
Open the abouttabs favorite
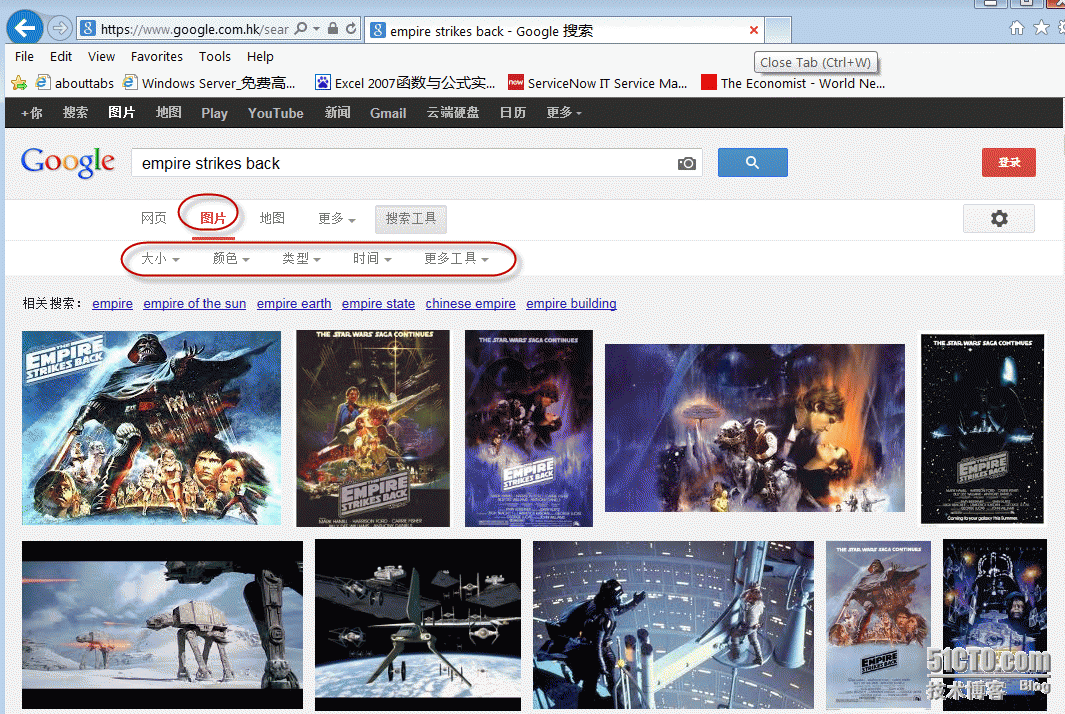75,83
